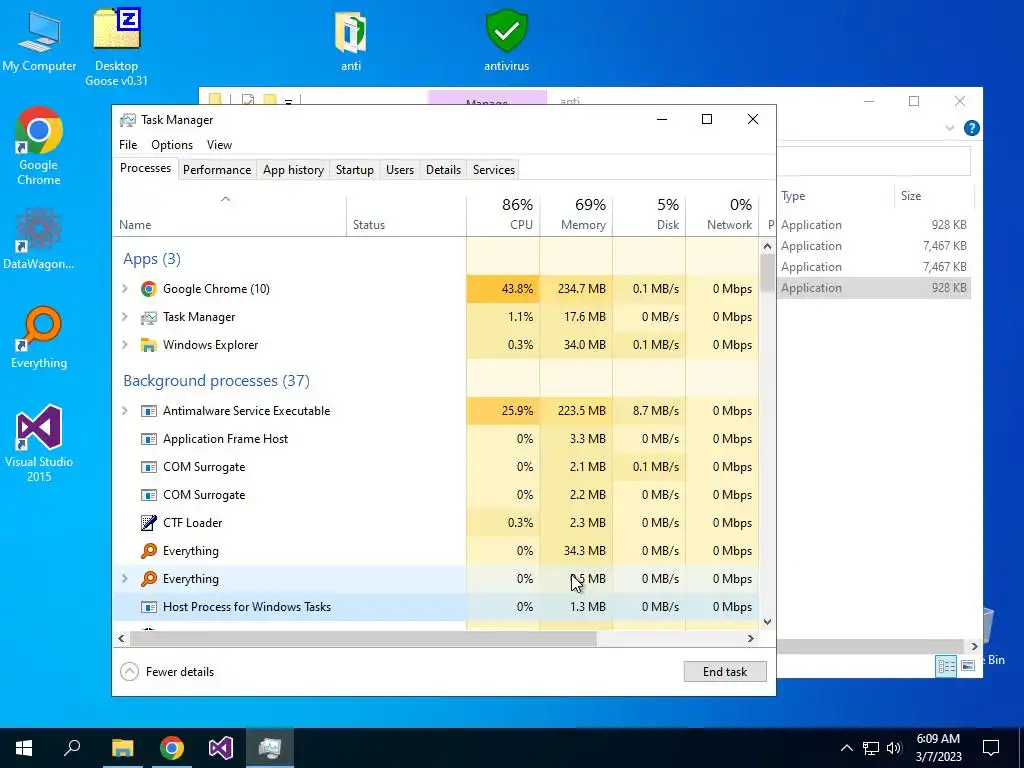The image size is (1024, 768).
Task: Open Explorer help question mark icon
Action: [x=972, y=128]
